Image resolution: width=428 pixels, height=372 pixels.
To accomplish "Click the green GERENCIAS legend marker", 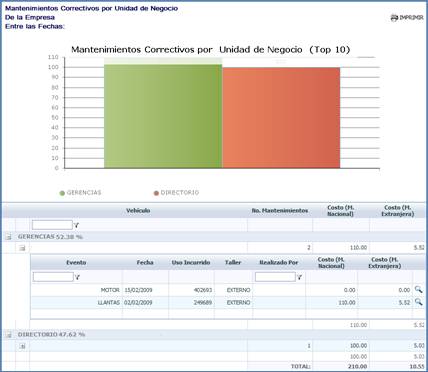I will (x=62, y=193).
